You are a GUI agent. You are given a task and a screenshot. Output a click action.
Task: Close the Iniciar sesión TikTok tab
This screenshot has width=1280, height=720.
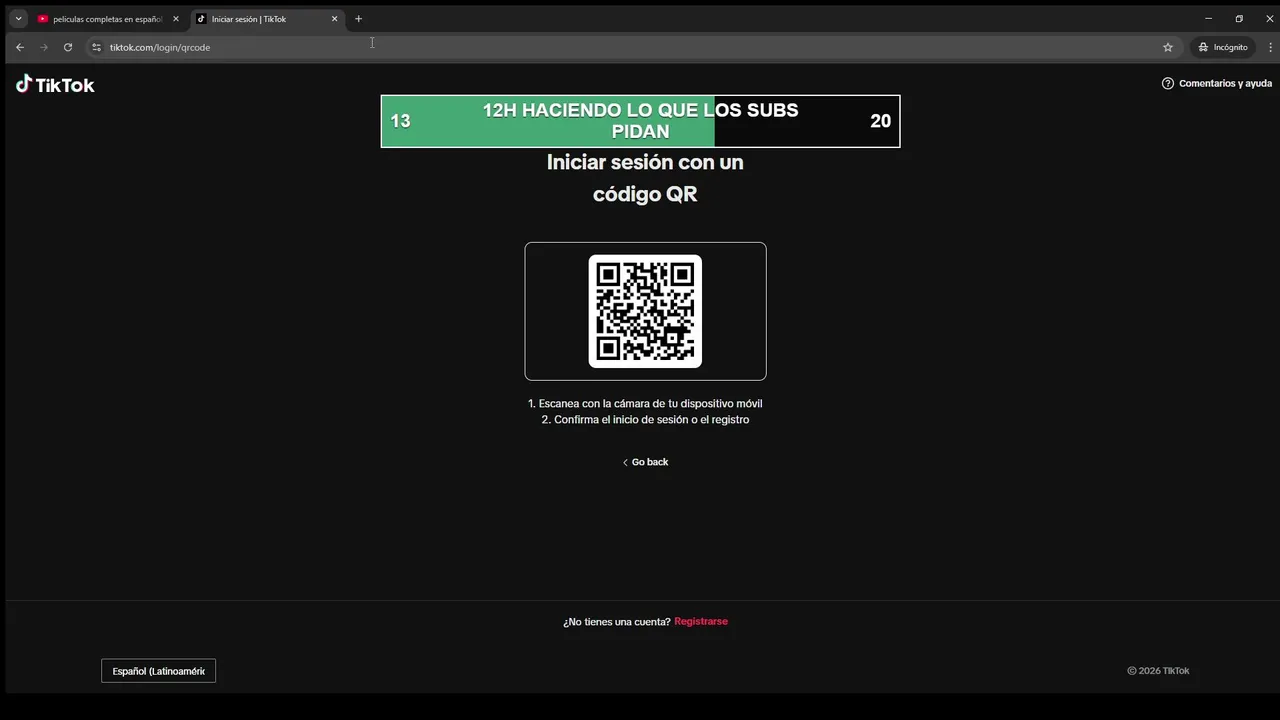click(335, 19)
